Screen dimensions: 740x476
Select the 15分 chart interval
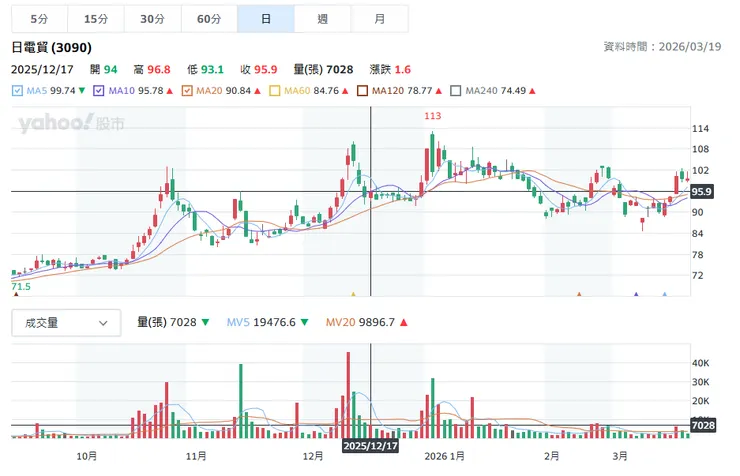click(x=96, y=19)
